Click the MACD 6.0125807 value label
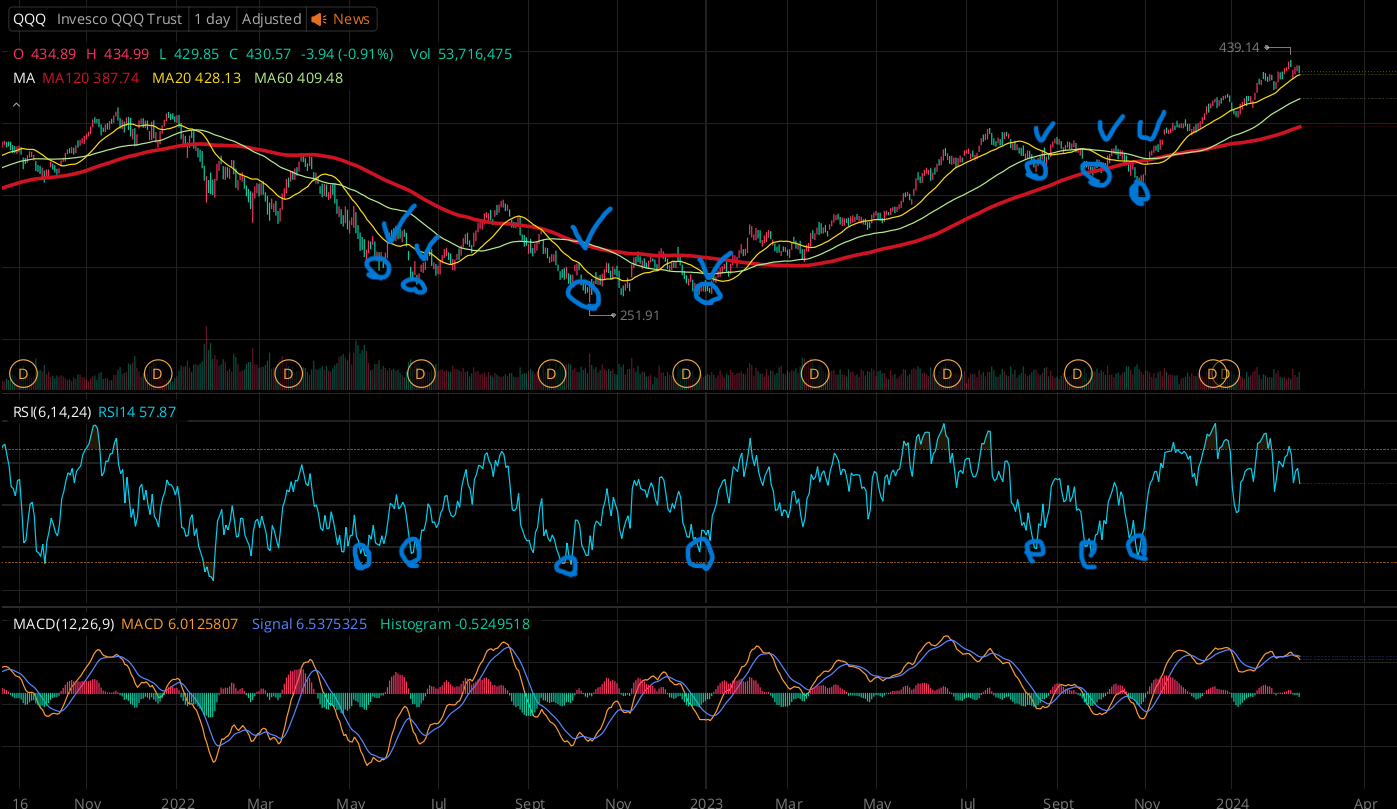The width and height of the screenshot is (1397, 809). coord(180,624)
